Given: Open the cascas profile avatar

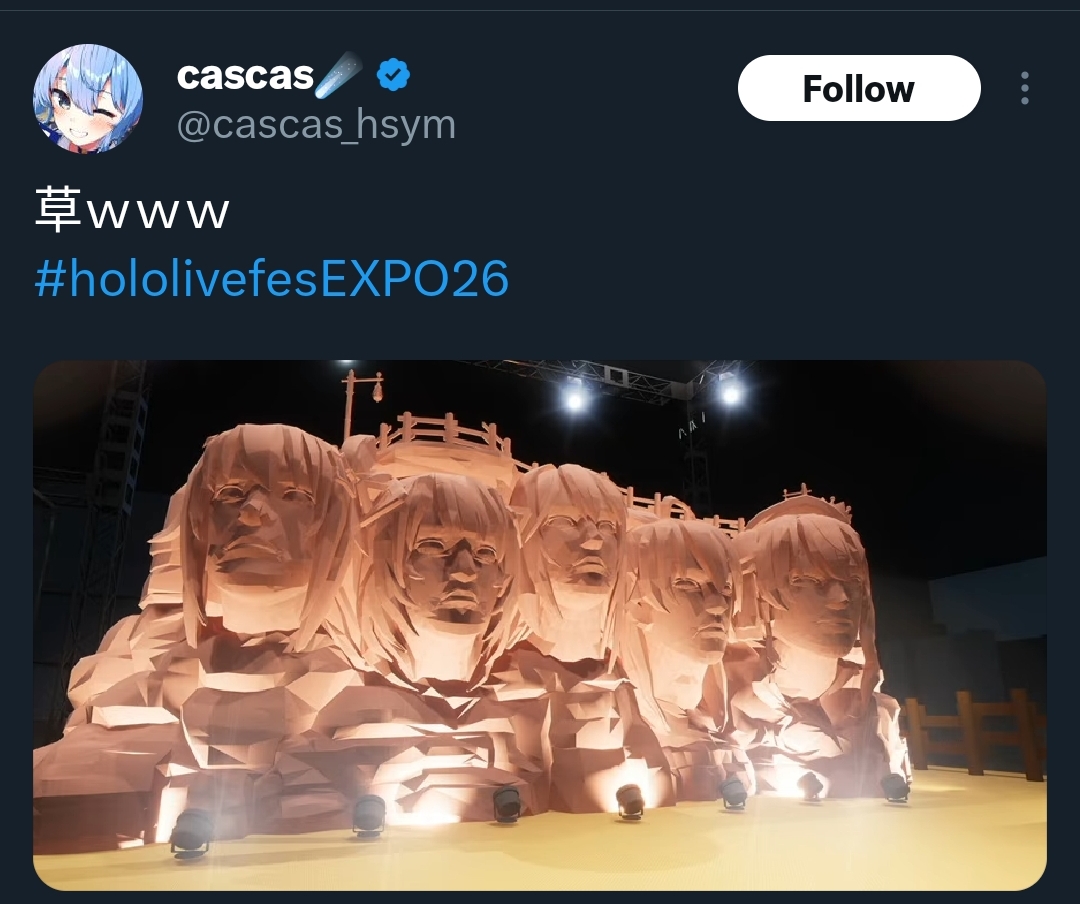Looking at the screenshot, I should click(88, 99).
